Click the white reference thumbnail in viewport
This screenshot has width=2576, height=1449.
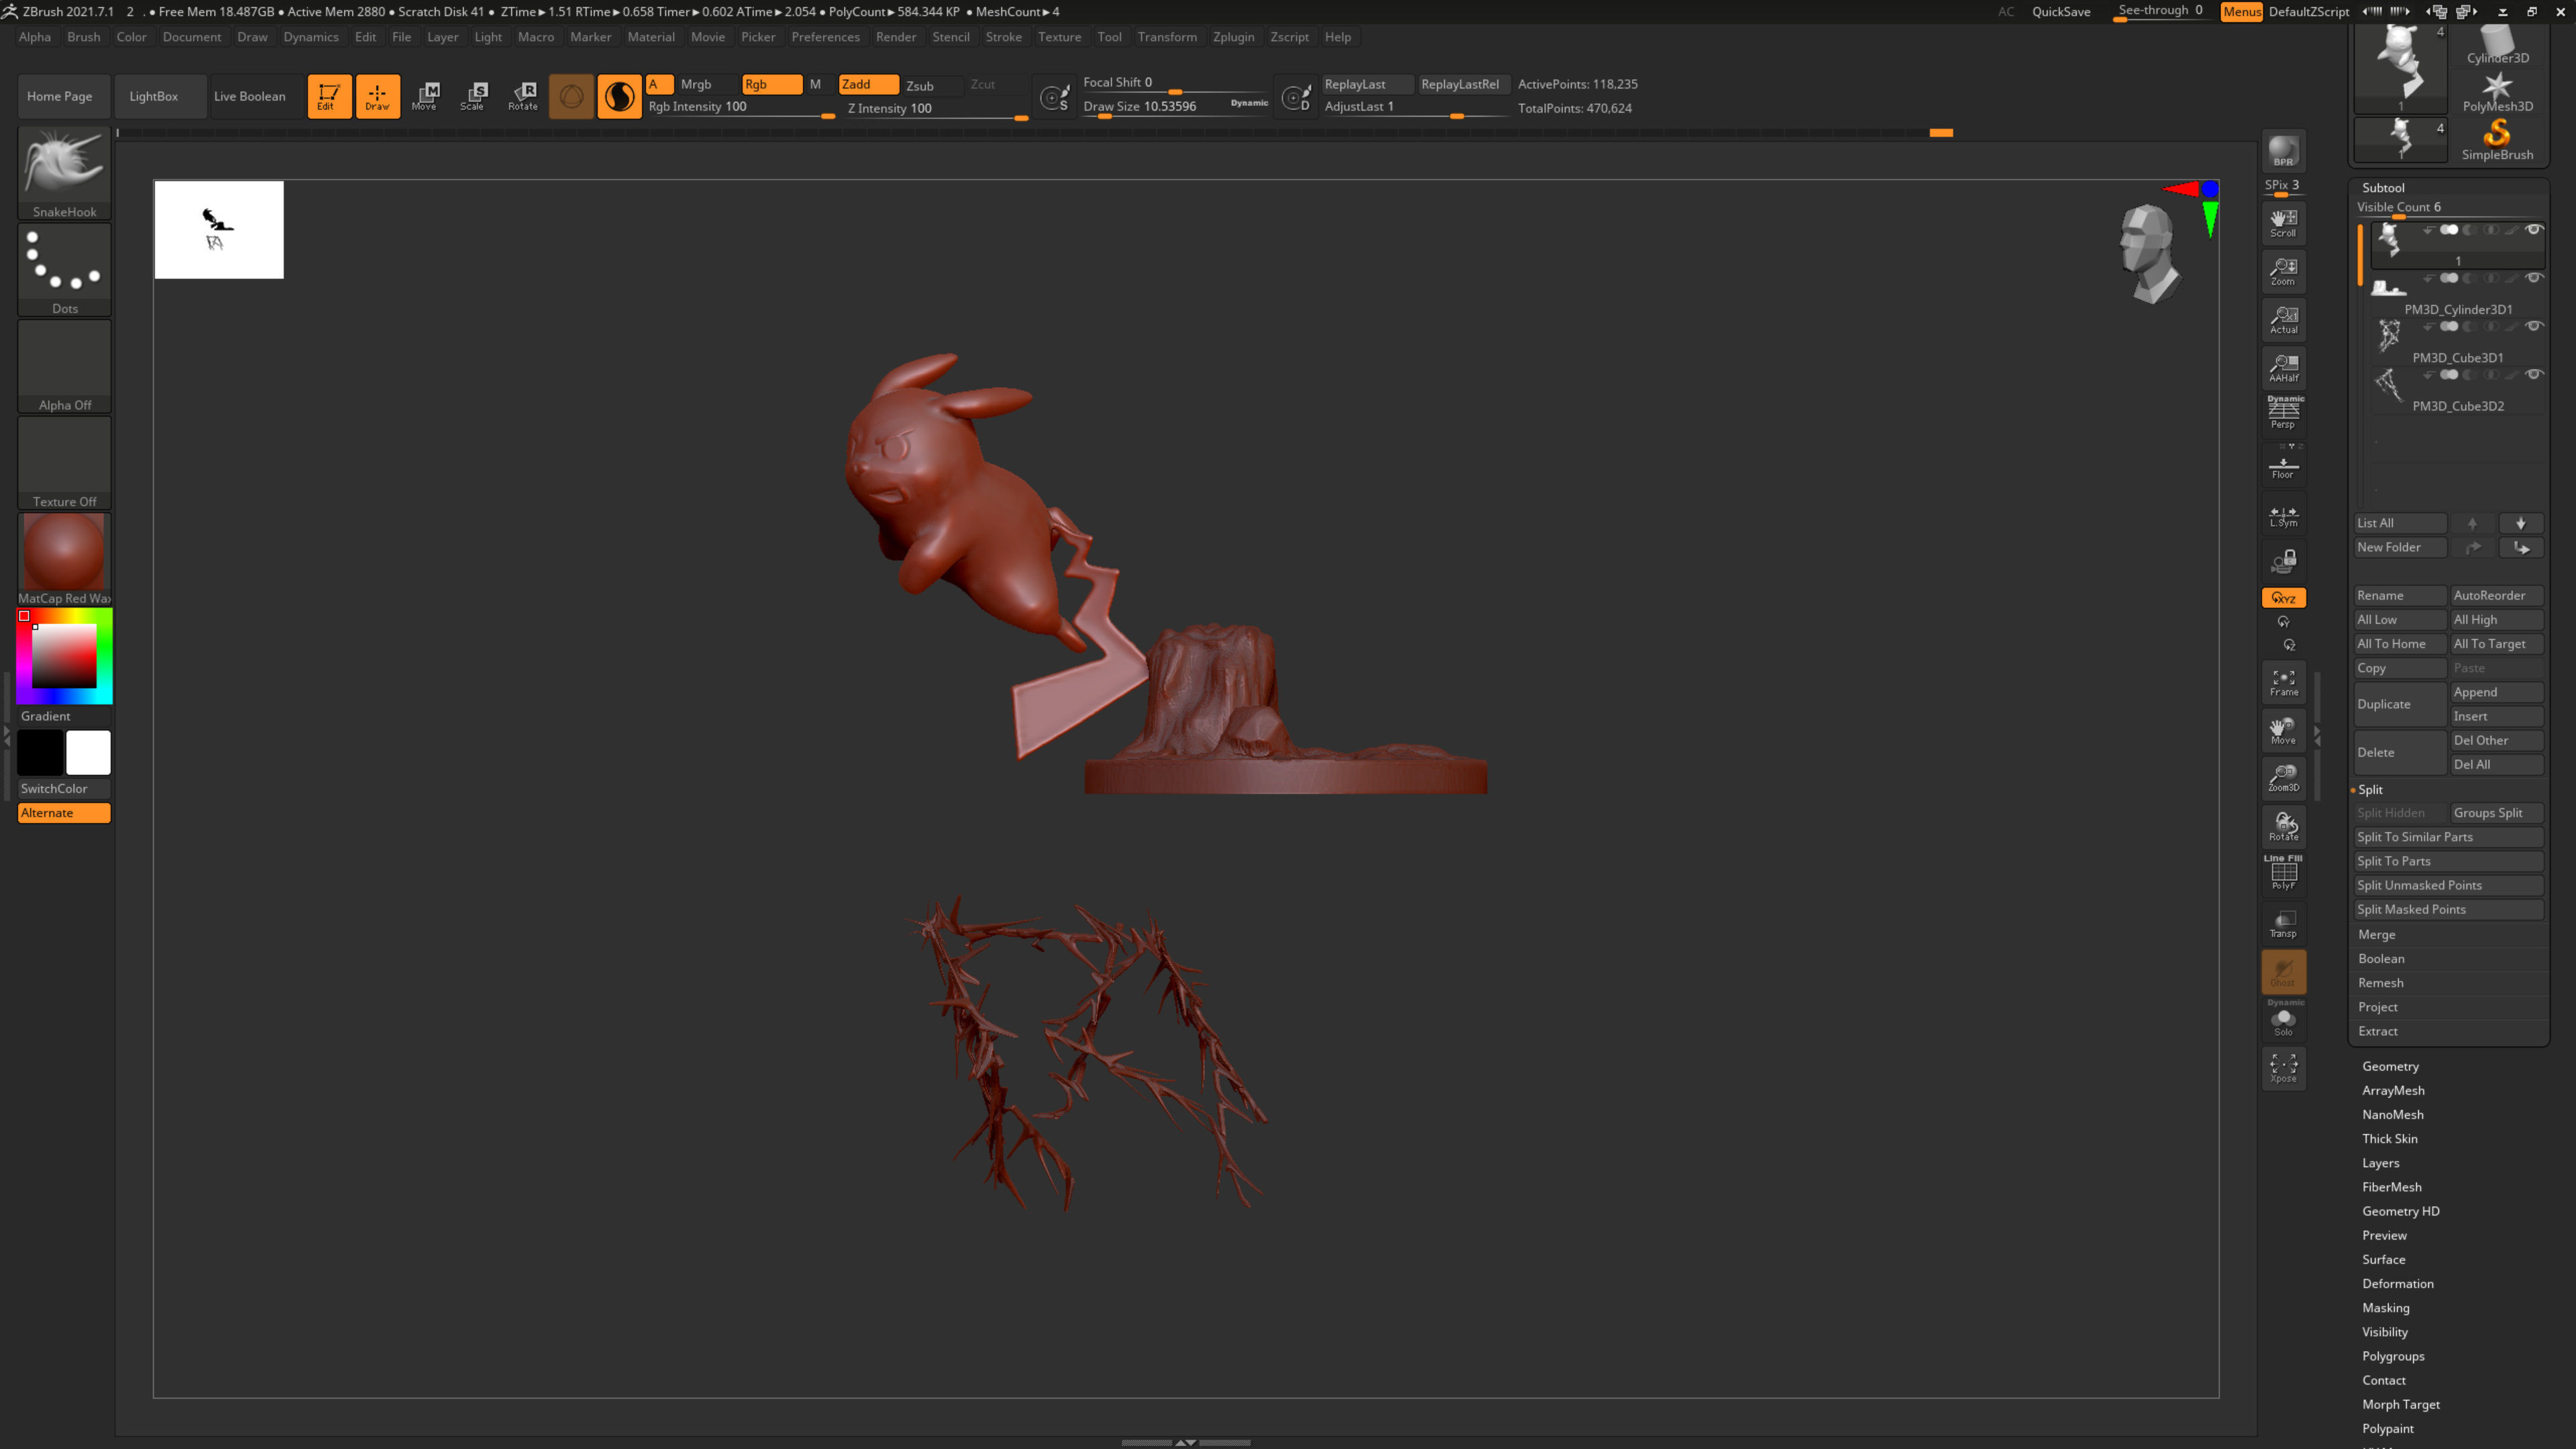(219, 229)
